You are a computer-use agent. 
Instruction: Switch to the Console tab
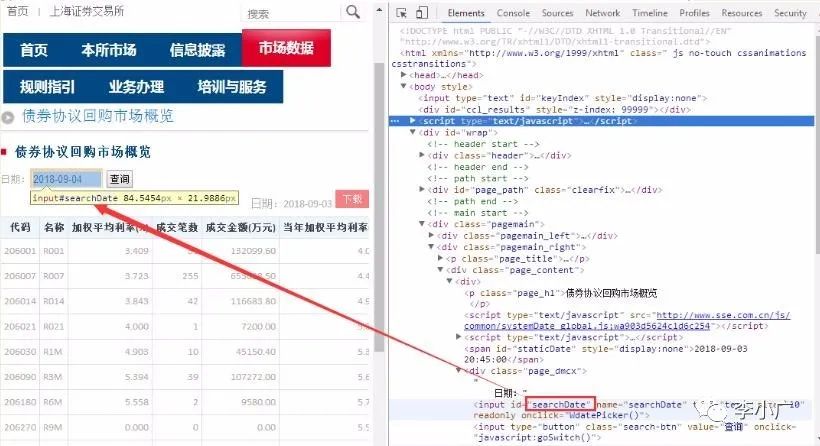[x=513, y=13]
